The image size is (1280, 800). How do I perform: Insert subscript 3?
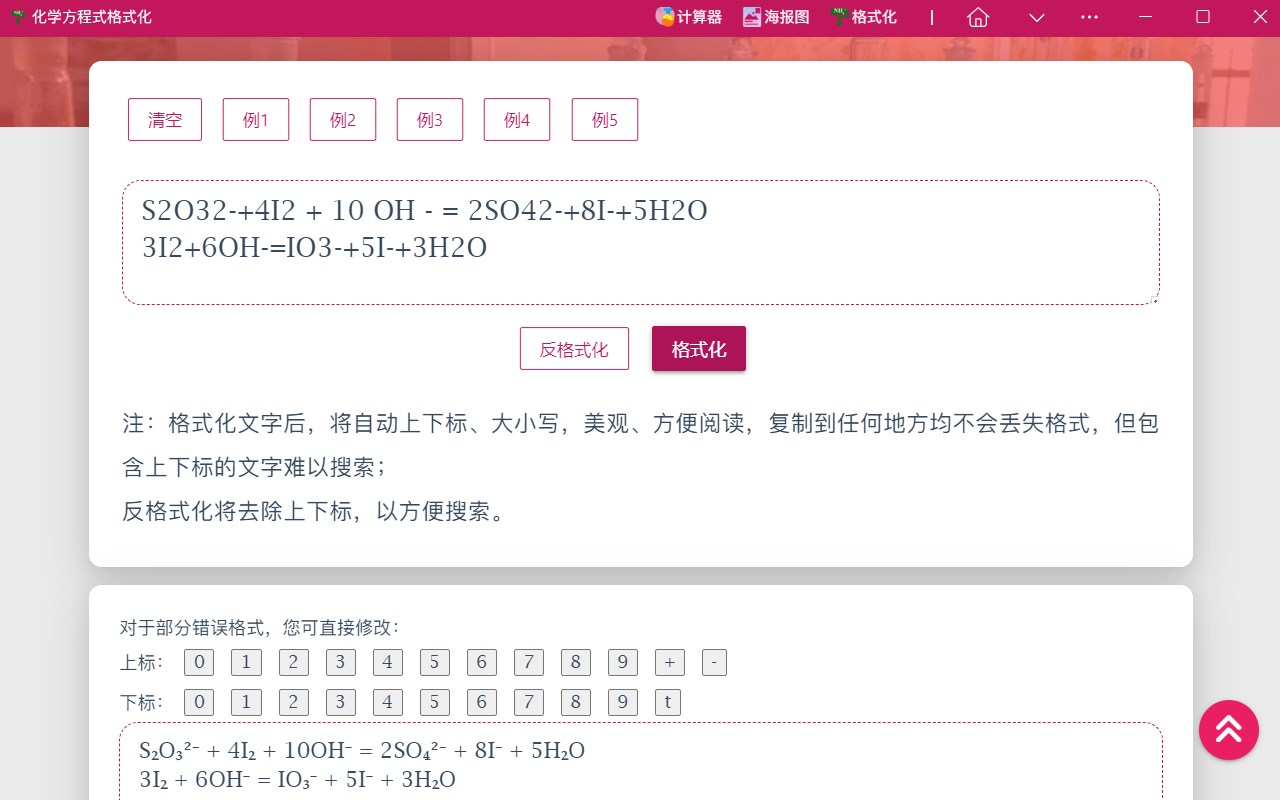pyautogui.click(x=340, y=702)
